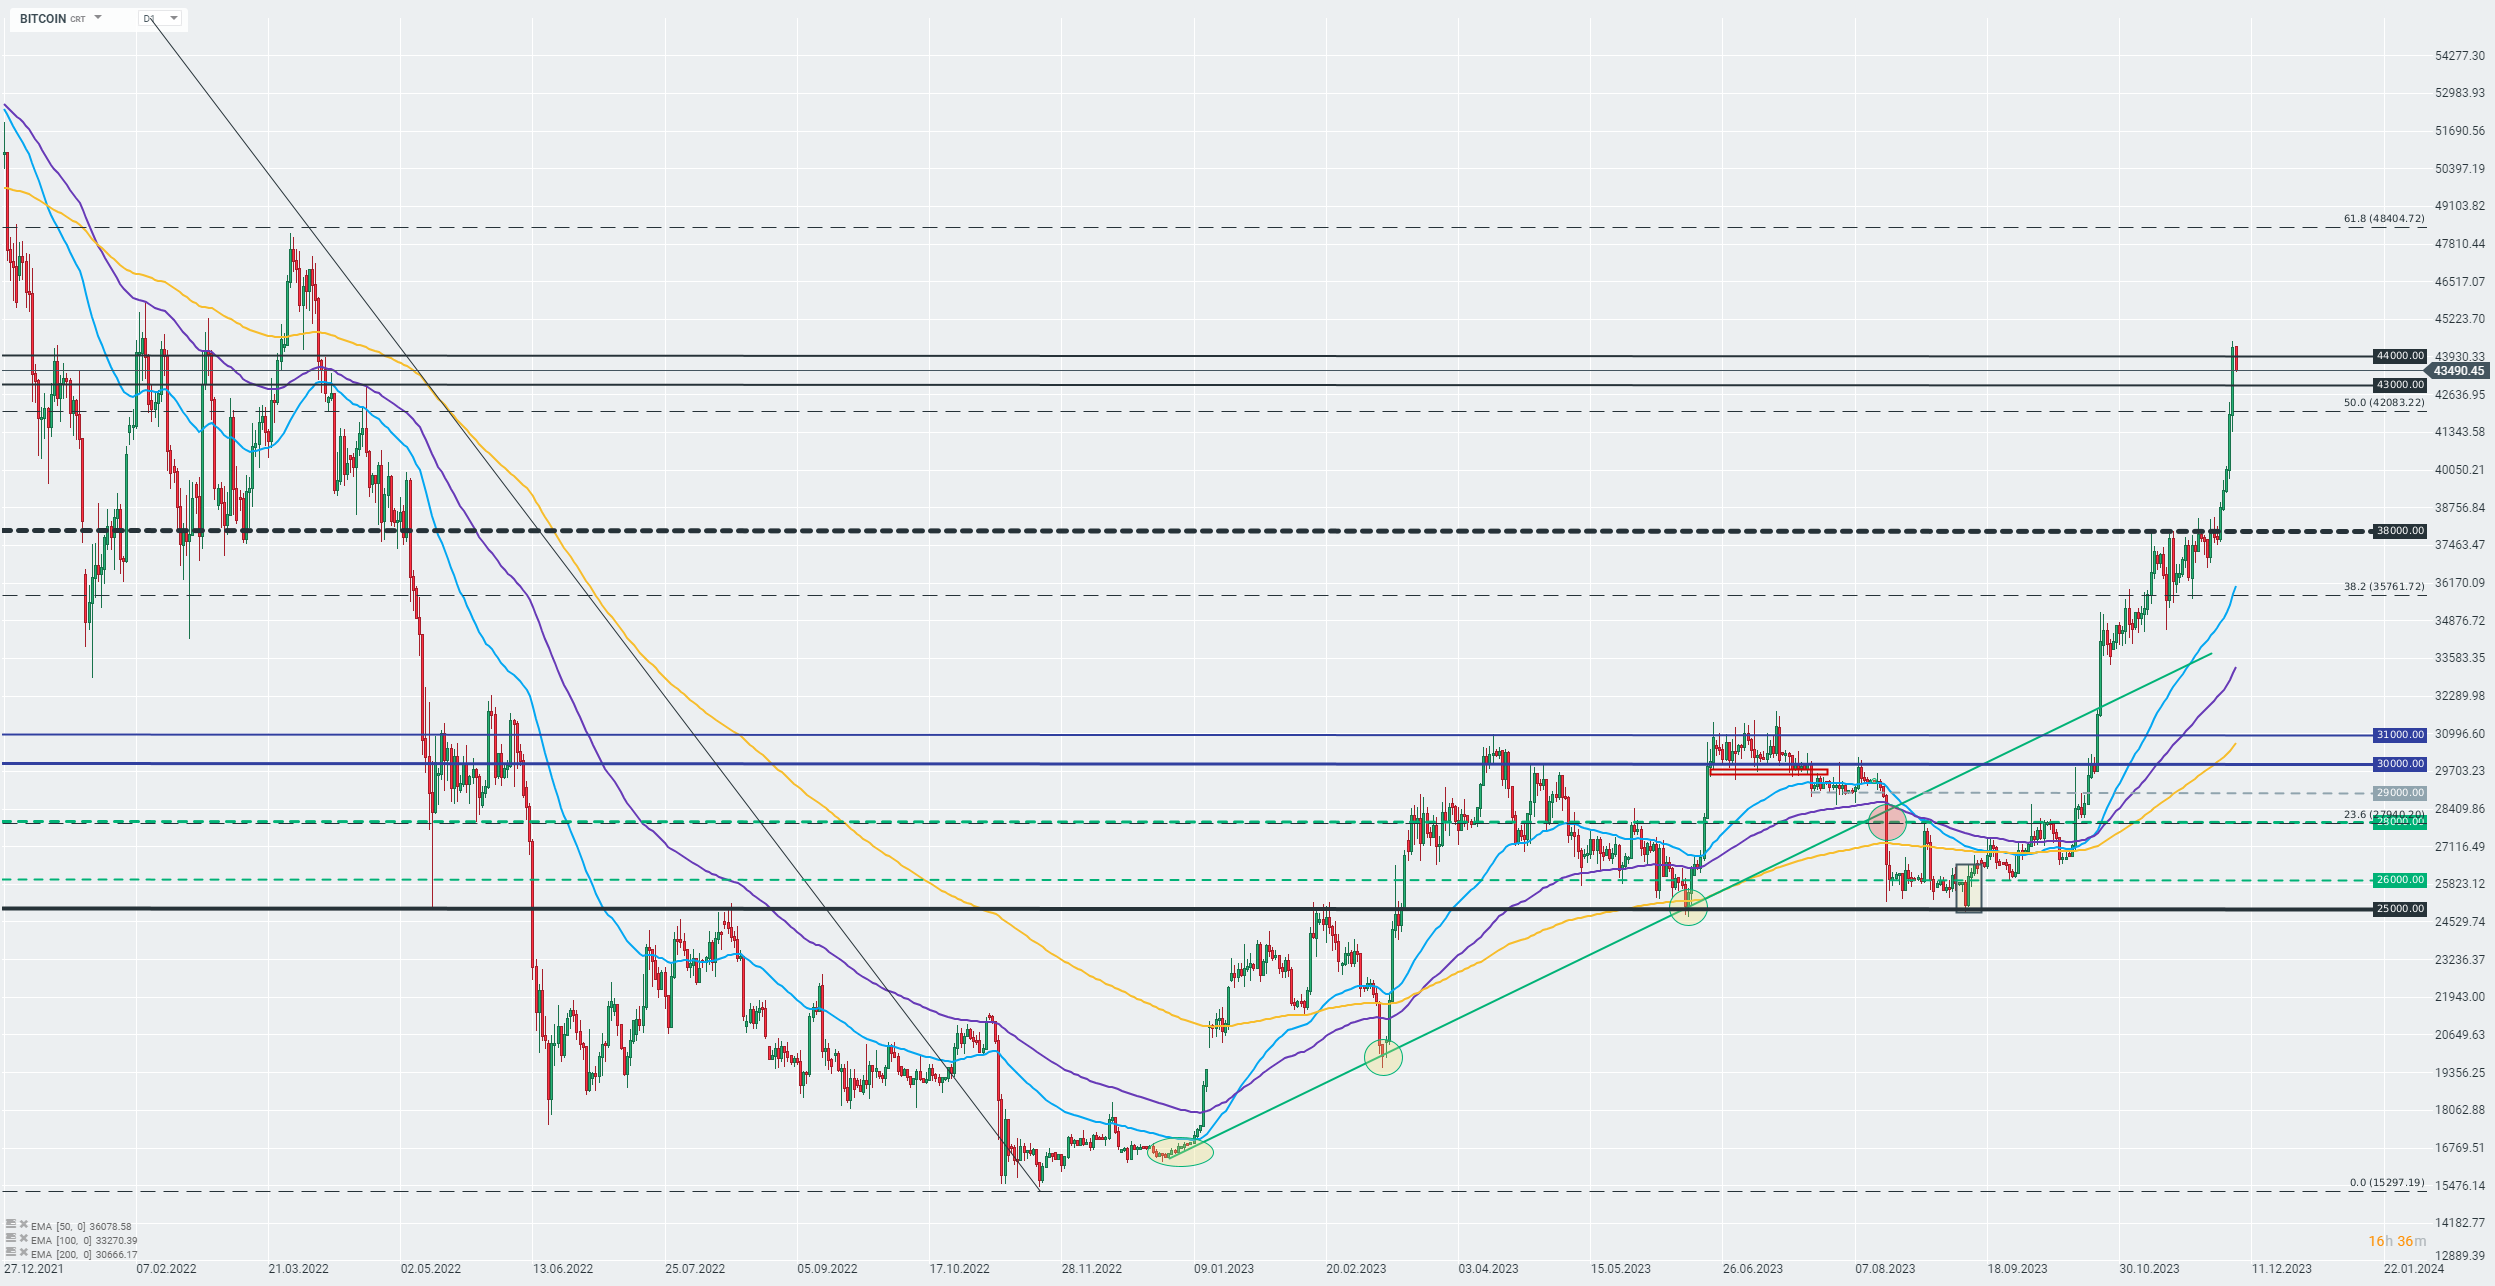Click the 38000.00 dashed line label
This screenshot has height=1286, width=2495.
(2399, 531)
